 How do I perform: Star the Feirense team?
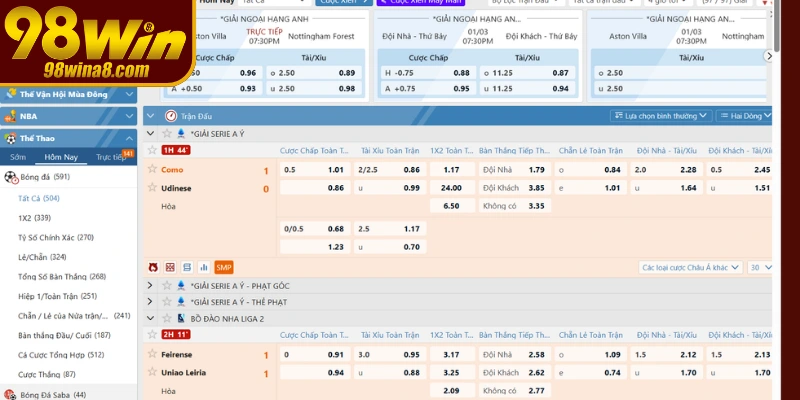(x=152, y=354)
